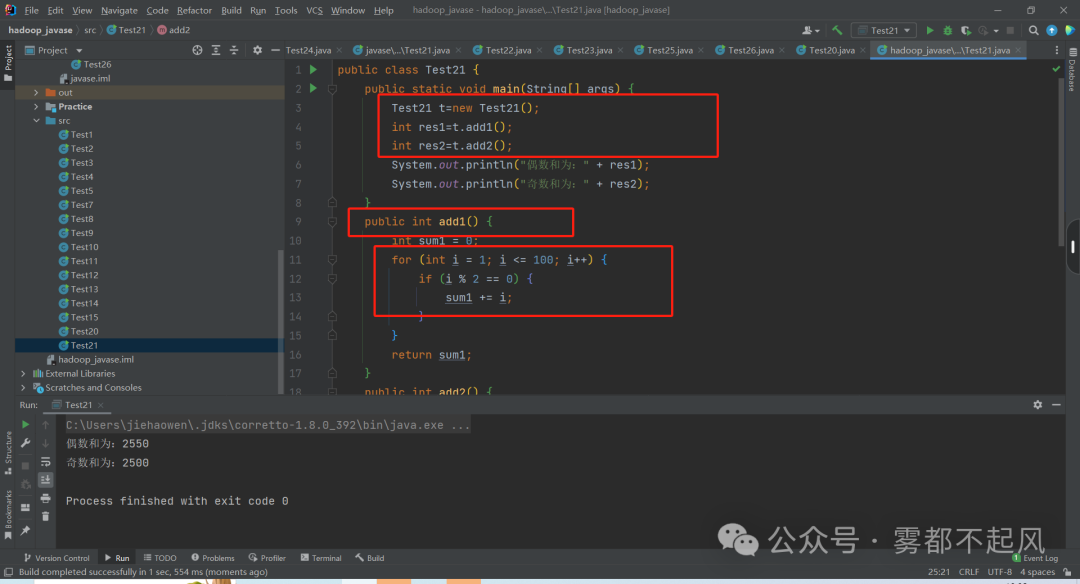Screen dimensions: 1080x584
Task: Expand Scratches and Consoles node
Action: click(x=23, y=388)
